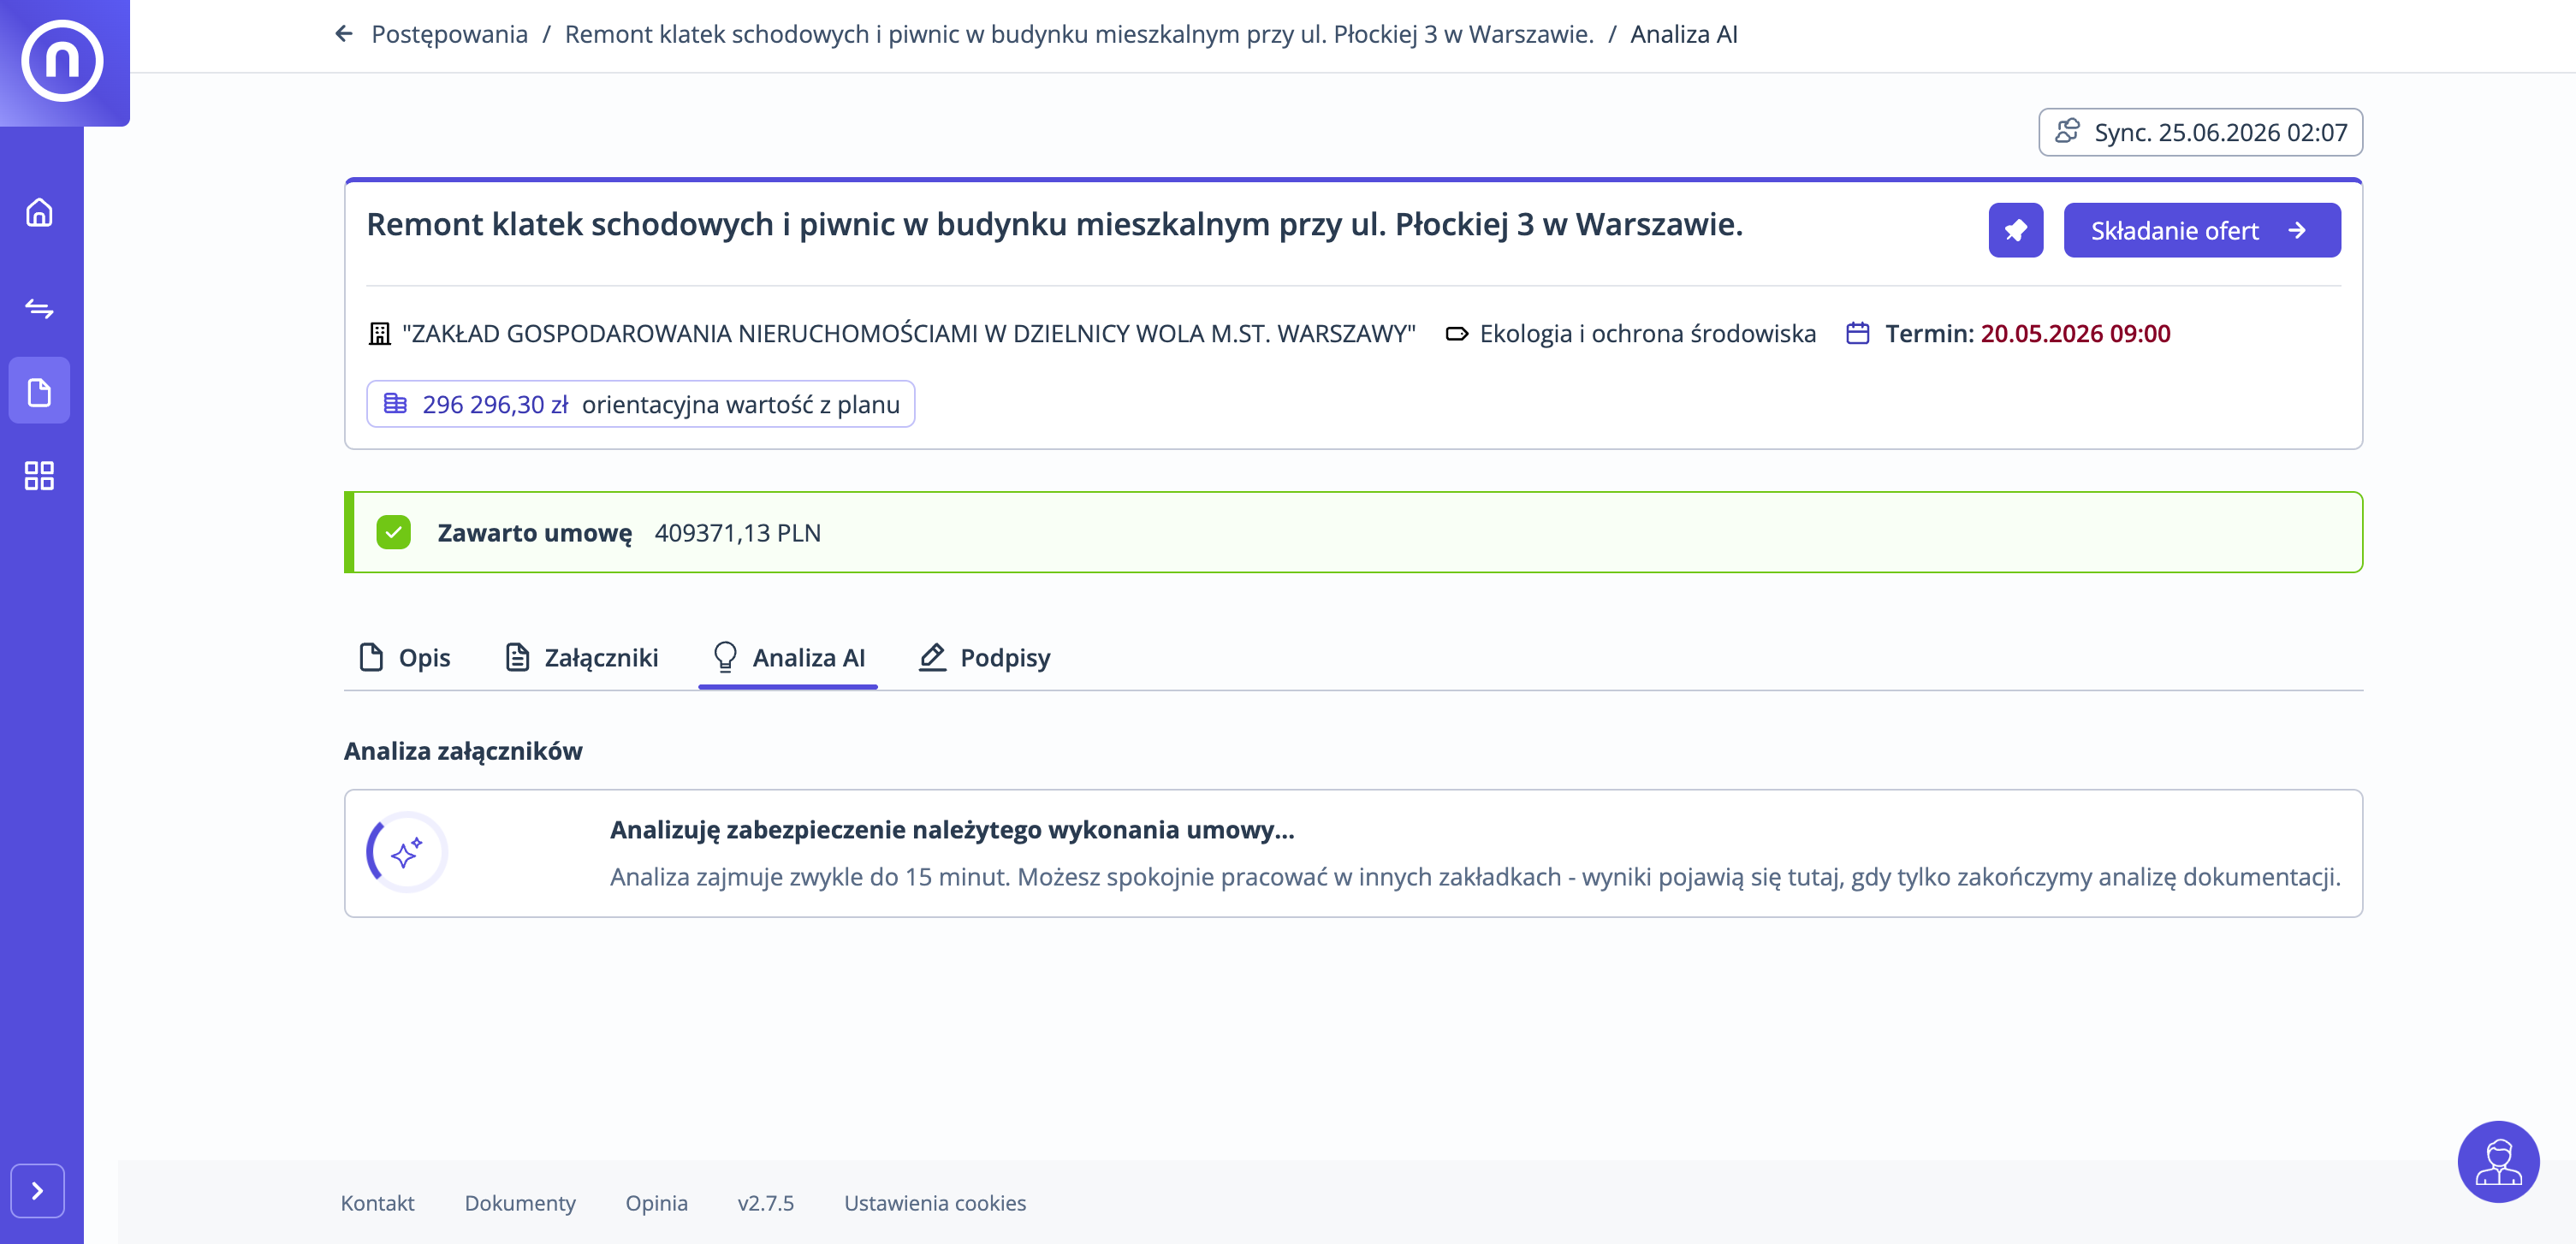This screenshot has height=1244, width=2576.
Task: Click the back arrow in breadcrumb
Action: coord(344,34)
